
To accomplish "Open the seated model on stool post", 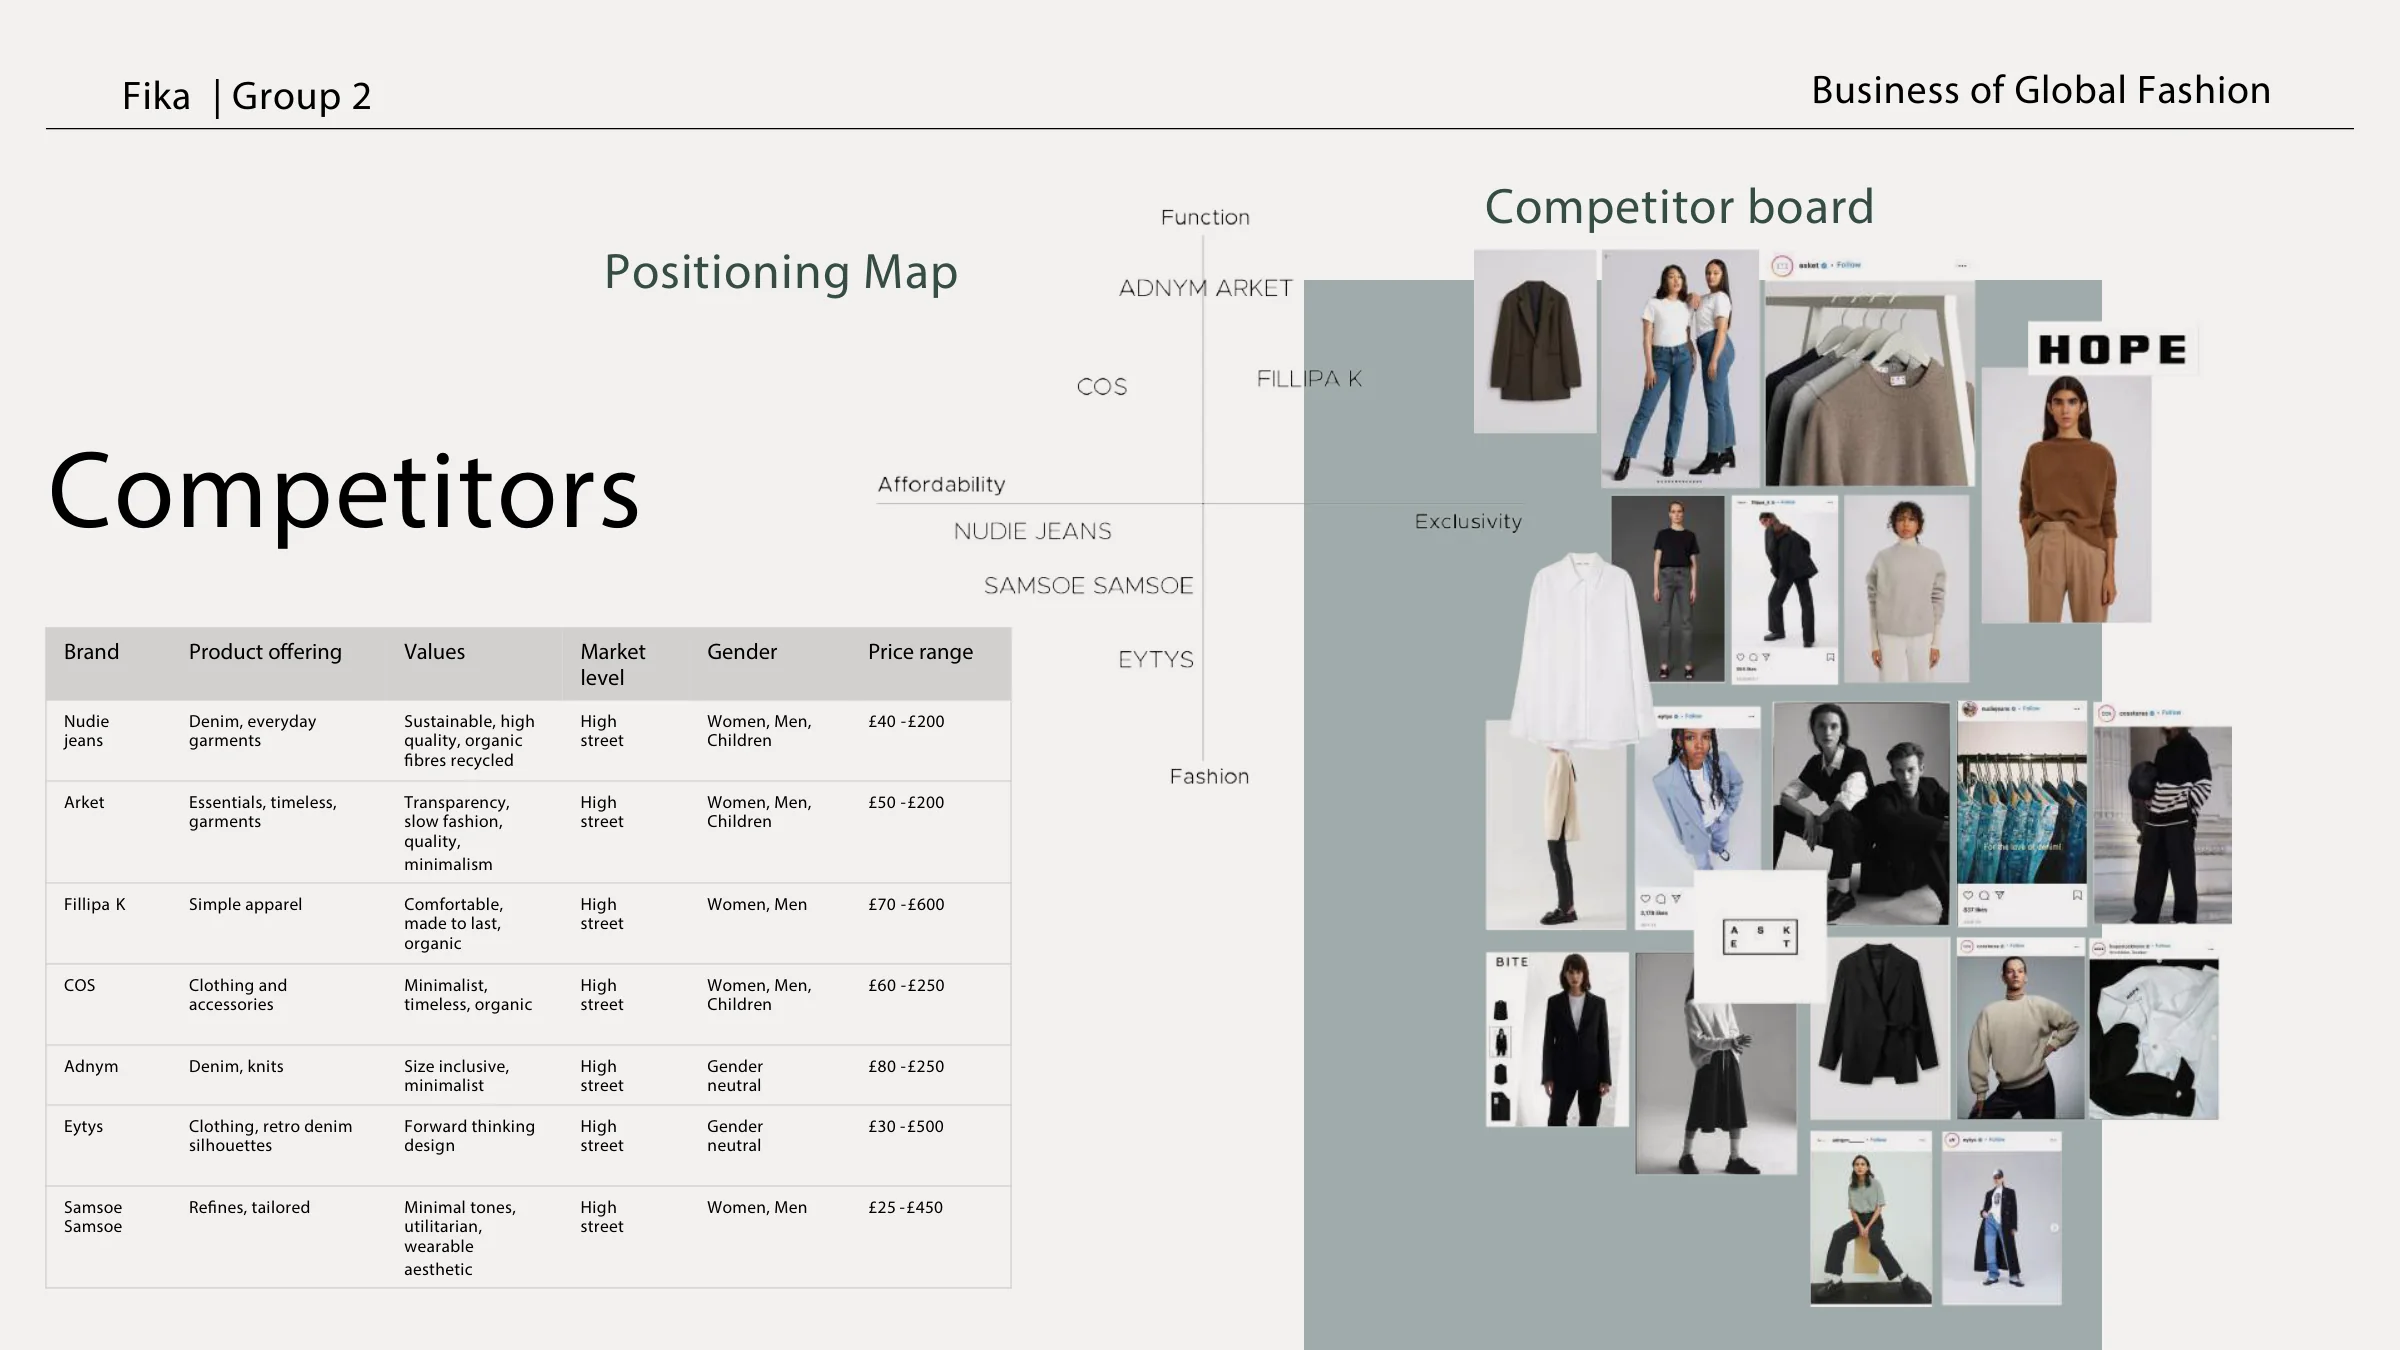I will [1871, 1218].
